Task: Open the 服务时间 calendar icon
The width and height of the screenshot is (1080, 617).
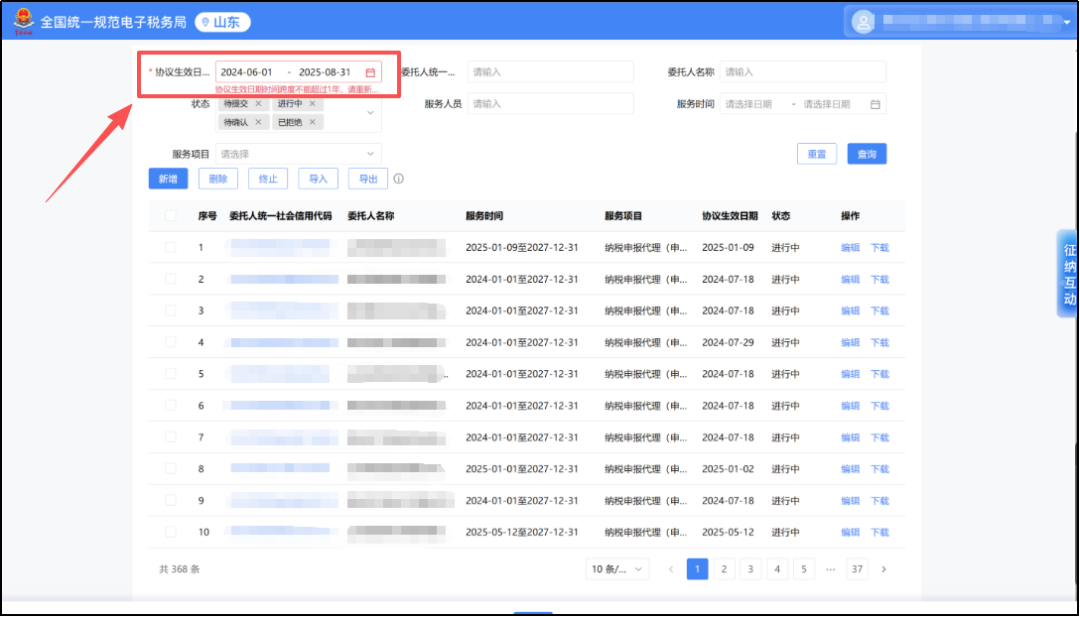Action: [875, 104]
